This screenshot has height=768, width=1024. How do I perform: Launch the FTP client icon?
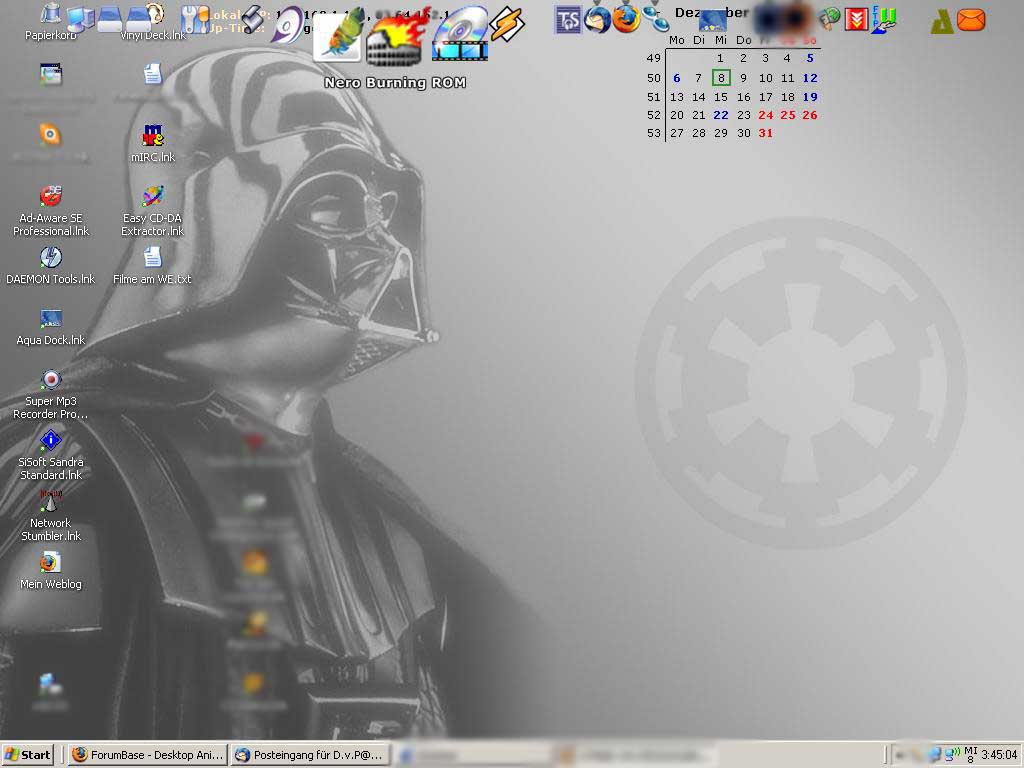tap(883, 20)
